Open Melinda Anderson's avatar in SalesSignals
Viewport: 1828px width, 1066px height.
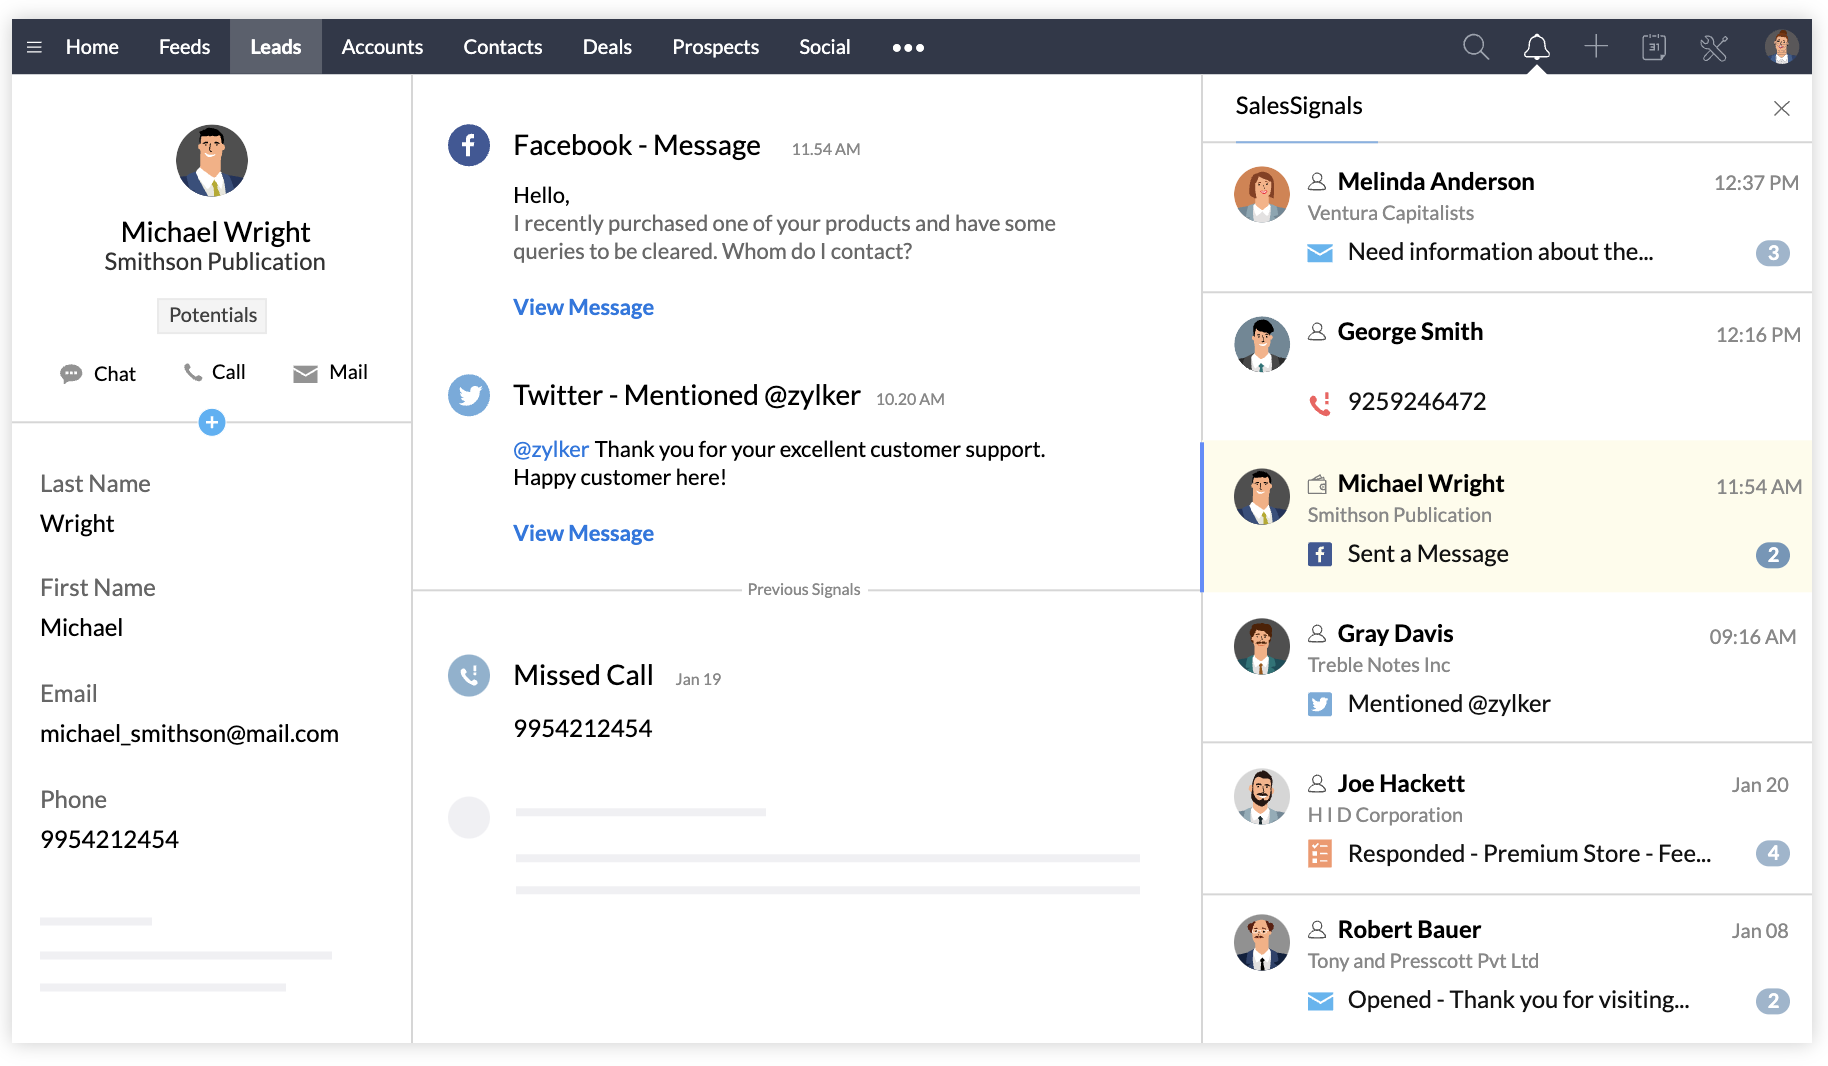click(x=1262, y=194)
